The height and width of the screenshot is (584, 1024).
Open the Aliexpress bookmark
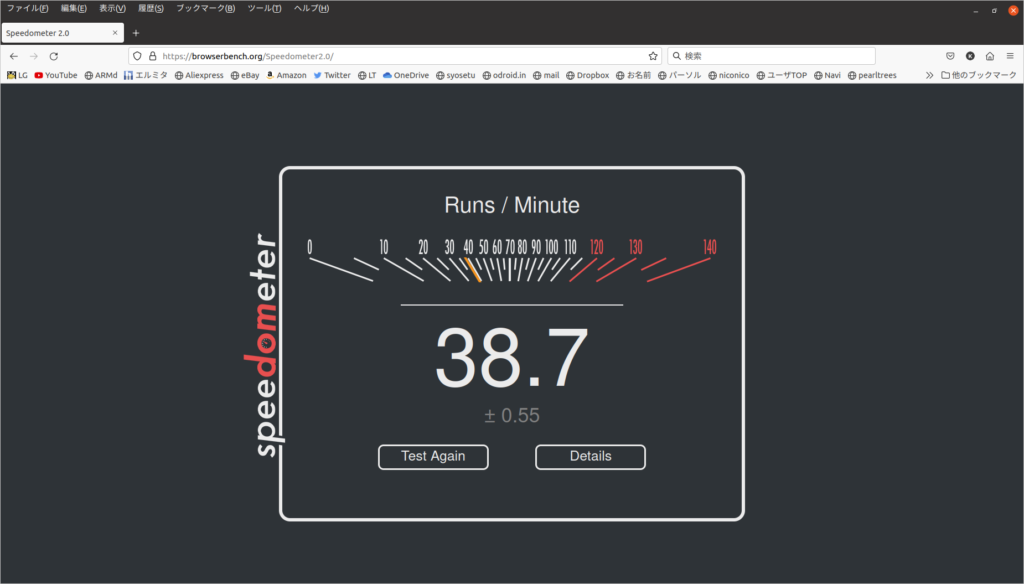click(199, 75)
